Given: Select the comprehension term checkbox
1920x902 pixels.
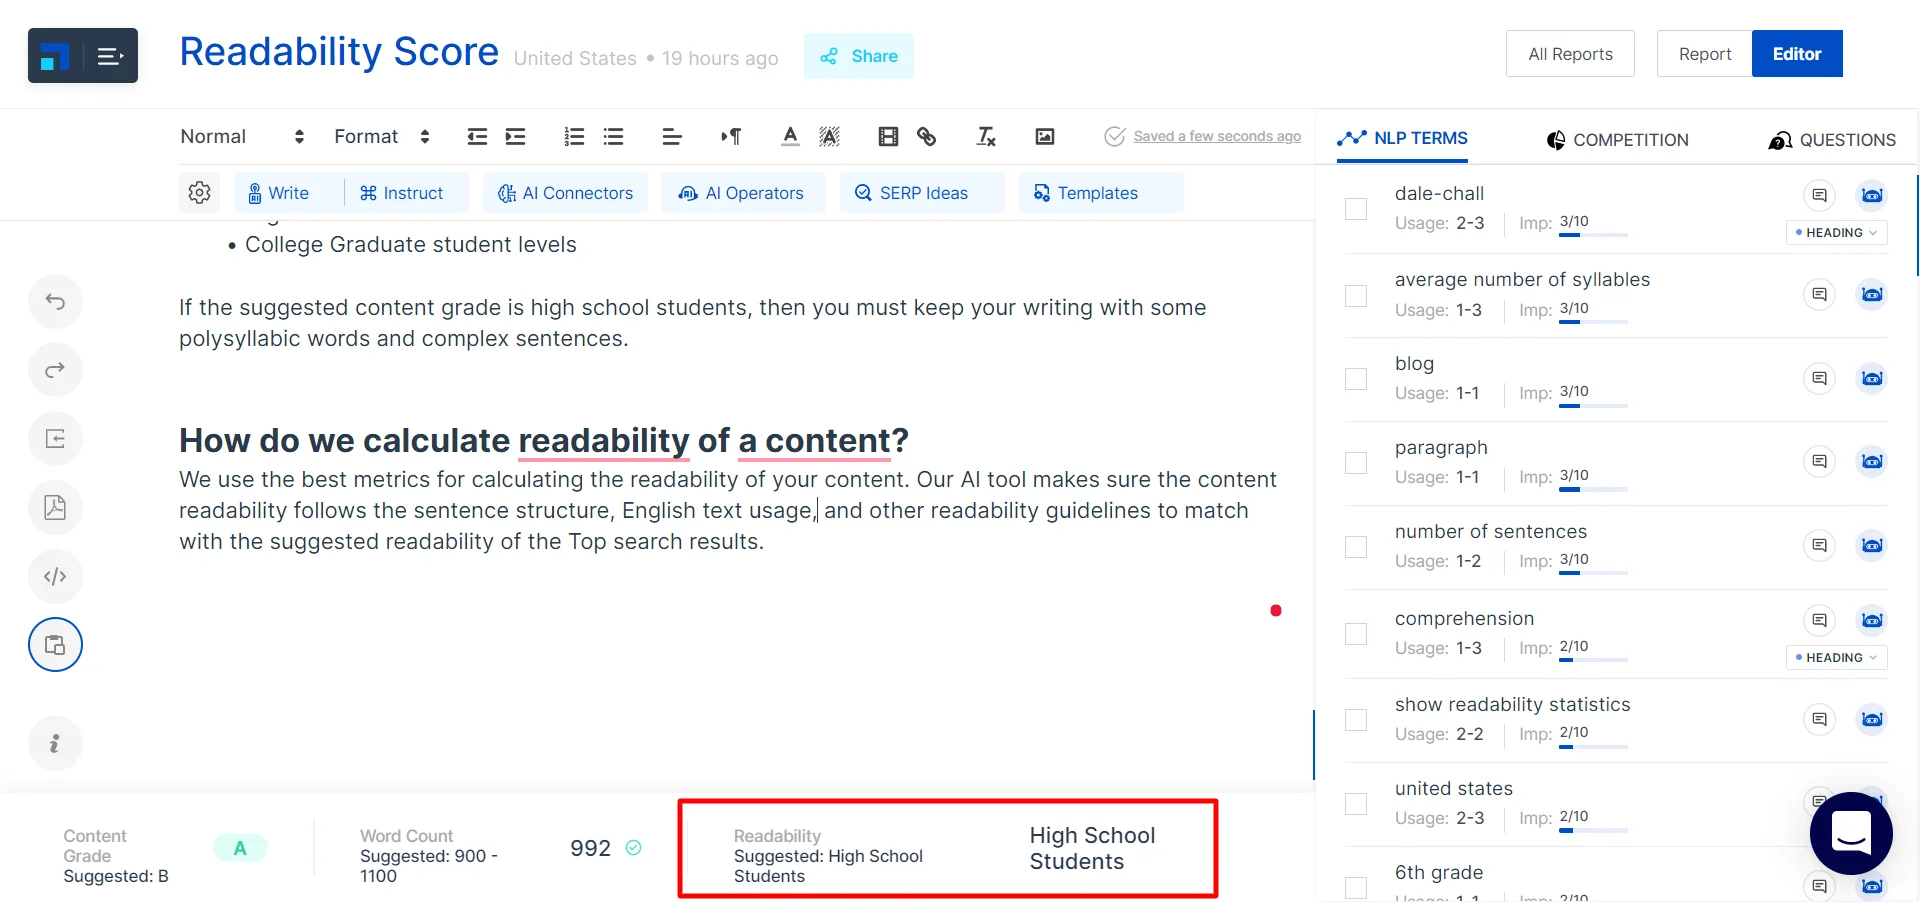Looking at the screenshot, I should point(1356,634).
